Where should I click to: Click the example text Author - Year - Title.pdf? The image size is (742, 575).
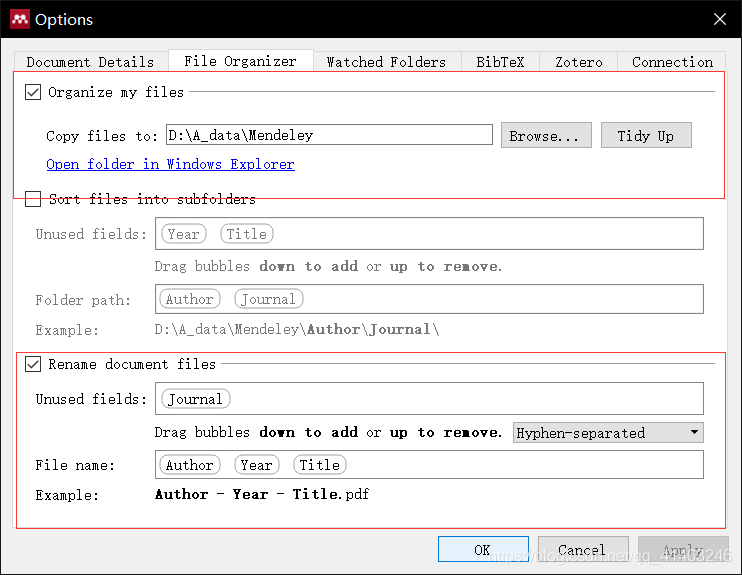(x=262, y=494)
